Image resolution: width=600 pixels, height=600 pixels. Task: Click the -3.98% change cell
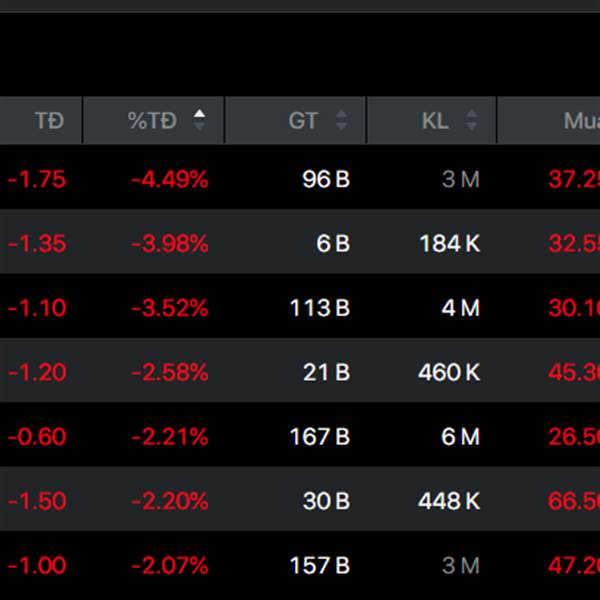pyautogui.click(x=170, y=243)
